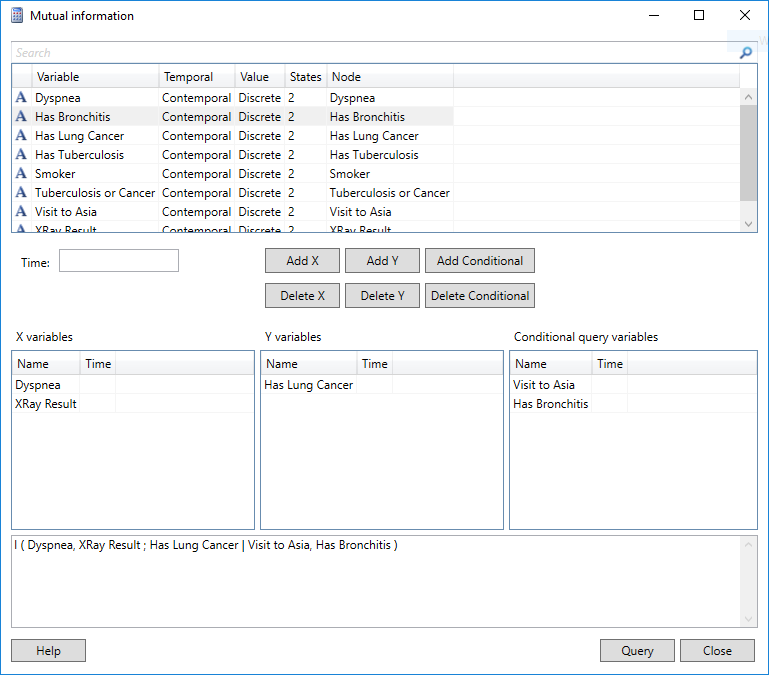769x675 pixels.
Task: Sort the variable list by Value column header
Action: tap(260, 77)
